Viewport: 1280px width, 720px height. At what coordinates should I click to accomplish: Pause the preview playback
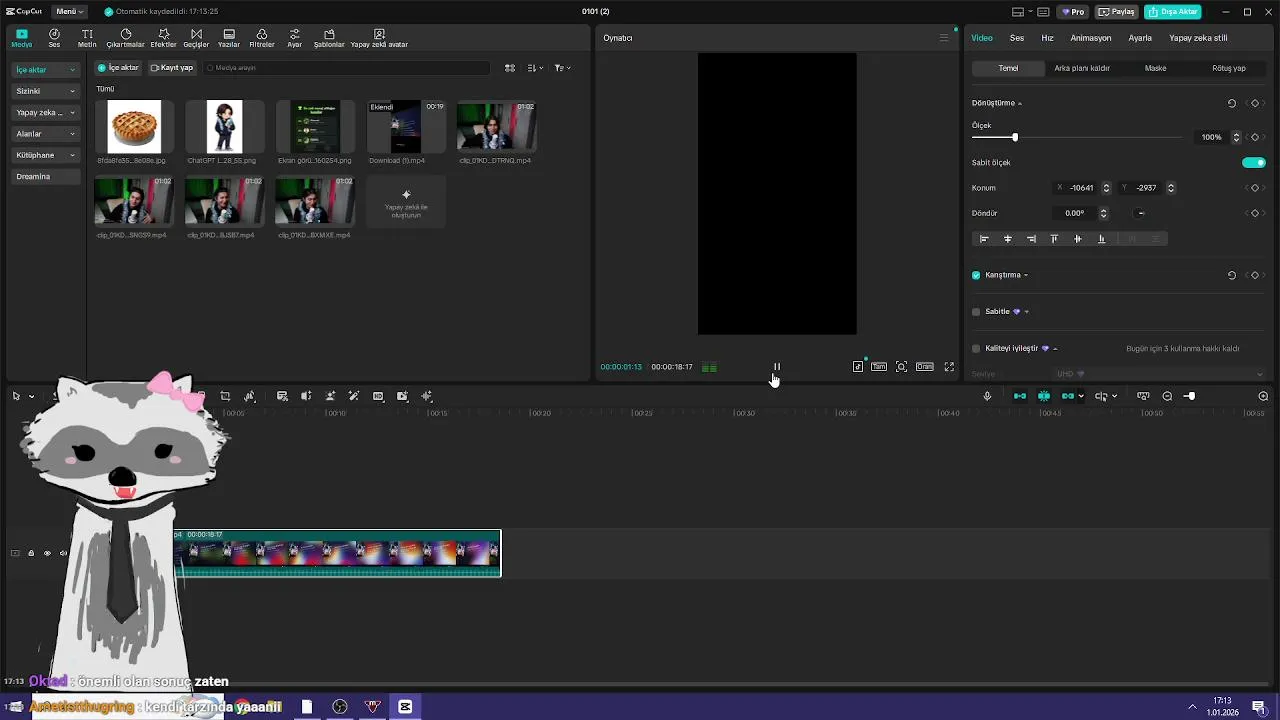pyautogui.click(x=777, y=367)
